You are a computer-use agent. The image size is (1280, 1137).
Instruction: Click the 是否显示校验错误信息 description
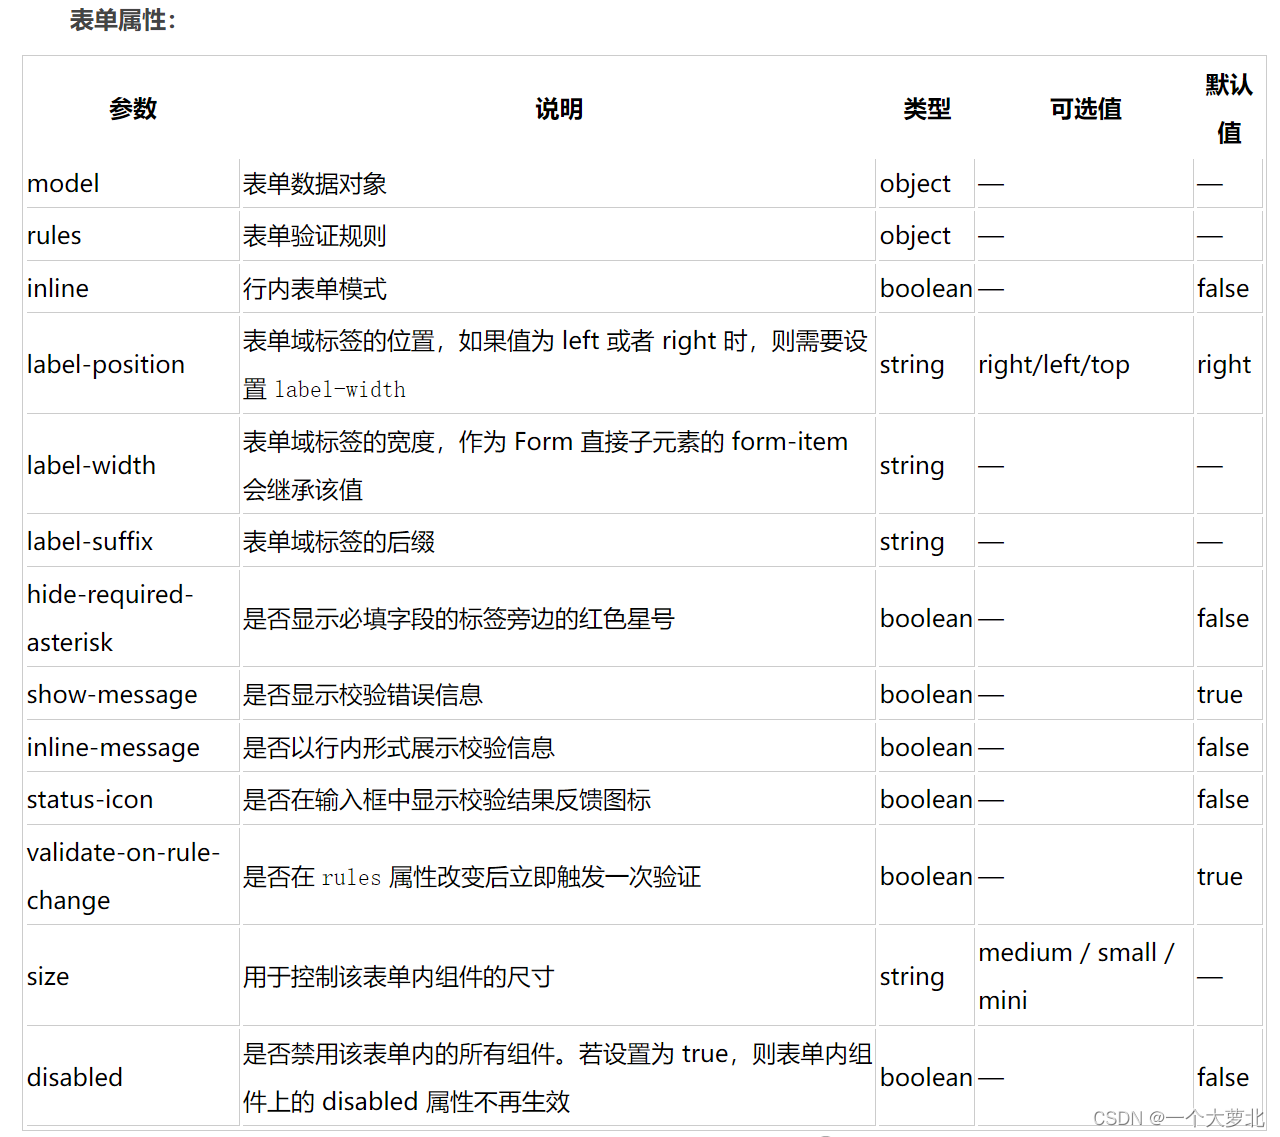pyautogui.click(x=363, y=695)
